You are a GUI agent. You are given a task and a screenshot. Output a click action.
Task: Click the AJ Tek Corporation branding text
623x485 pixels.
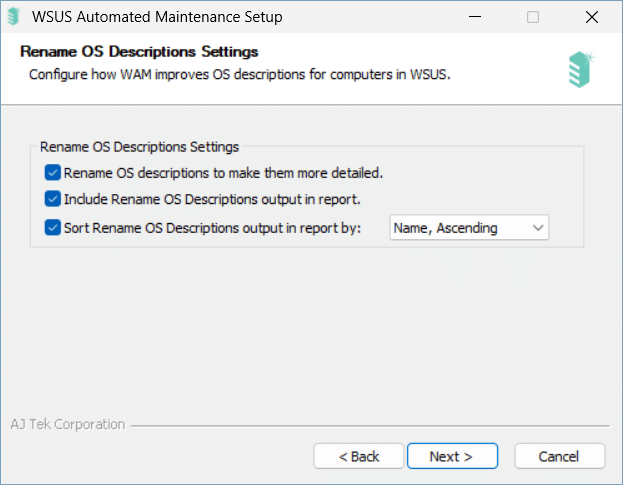point(68,424)
